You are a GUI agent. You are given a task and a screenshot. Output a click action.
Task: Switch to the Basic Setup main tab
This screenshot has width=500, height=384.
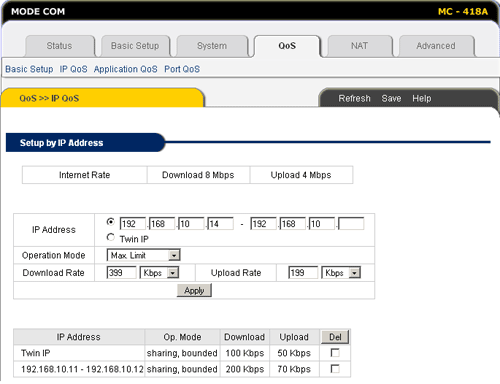coord(135,46)
